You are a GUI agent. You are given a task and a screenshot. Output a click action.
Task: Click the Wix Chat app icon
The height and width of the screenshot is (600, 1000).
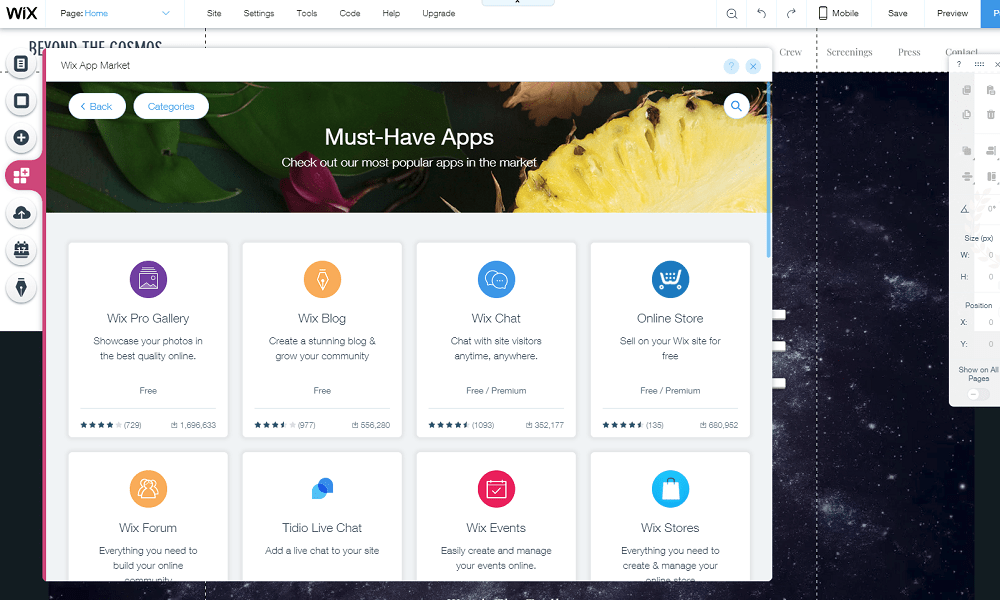point(496,279)
